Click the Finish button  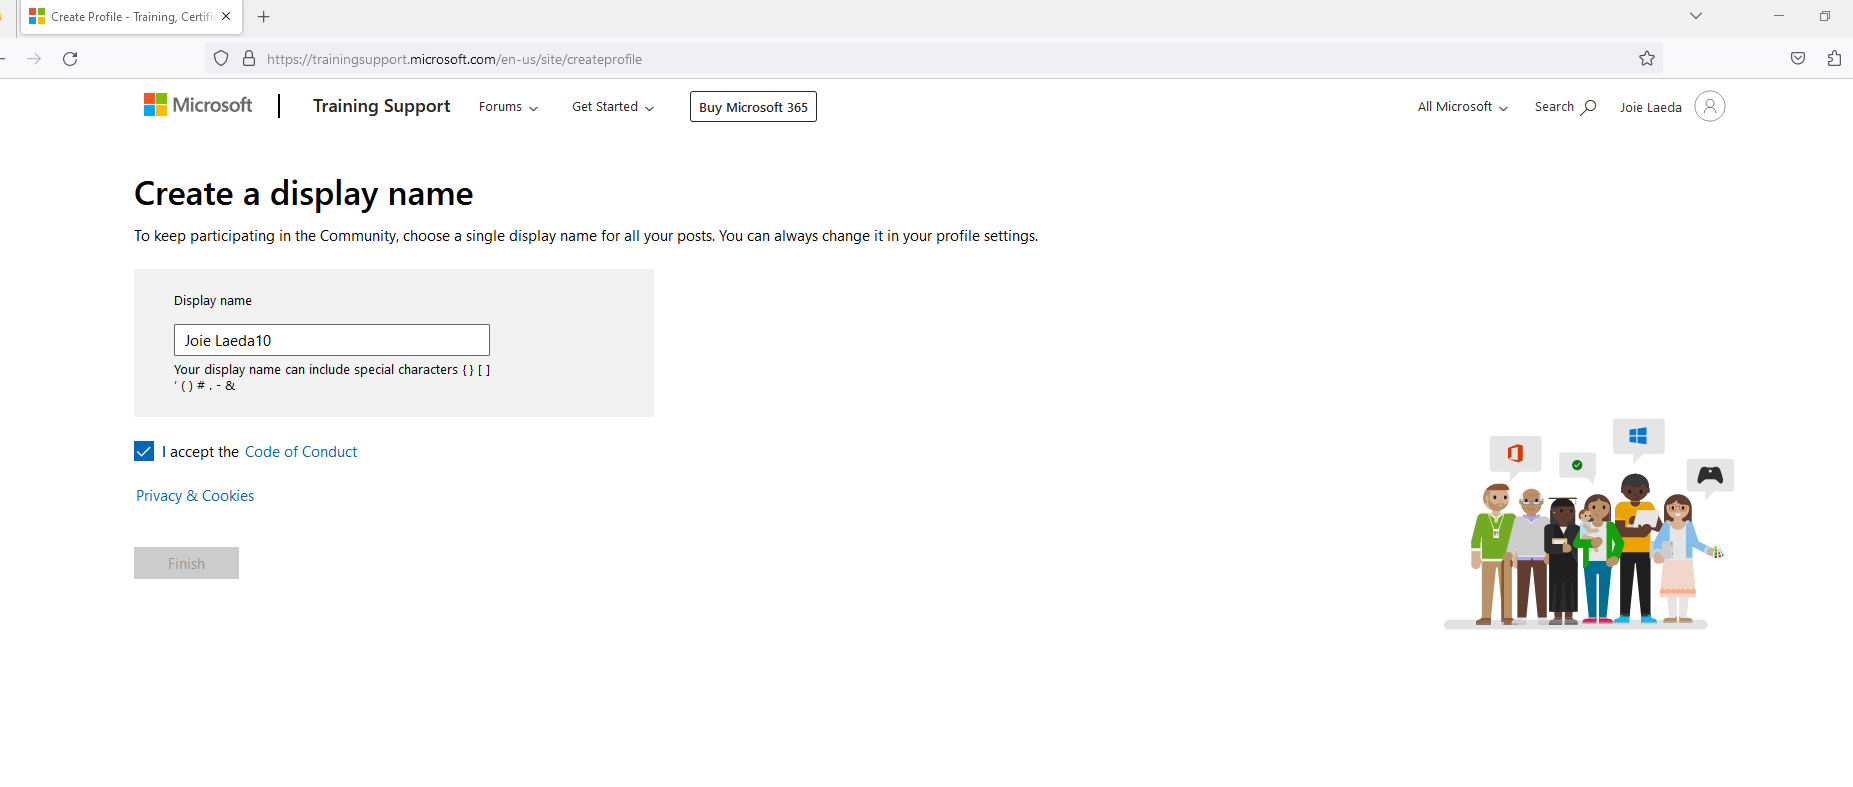coord(186,563)
